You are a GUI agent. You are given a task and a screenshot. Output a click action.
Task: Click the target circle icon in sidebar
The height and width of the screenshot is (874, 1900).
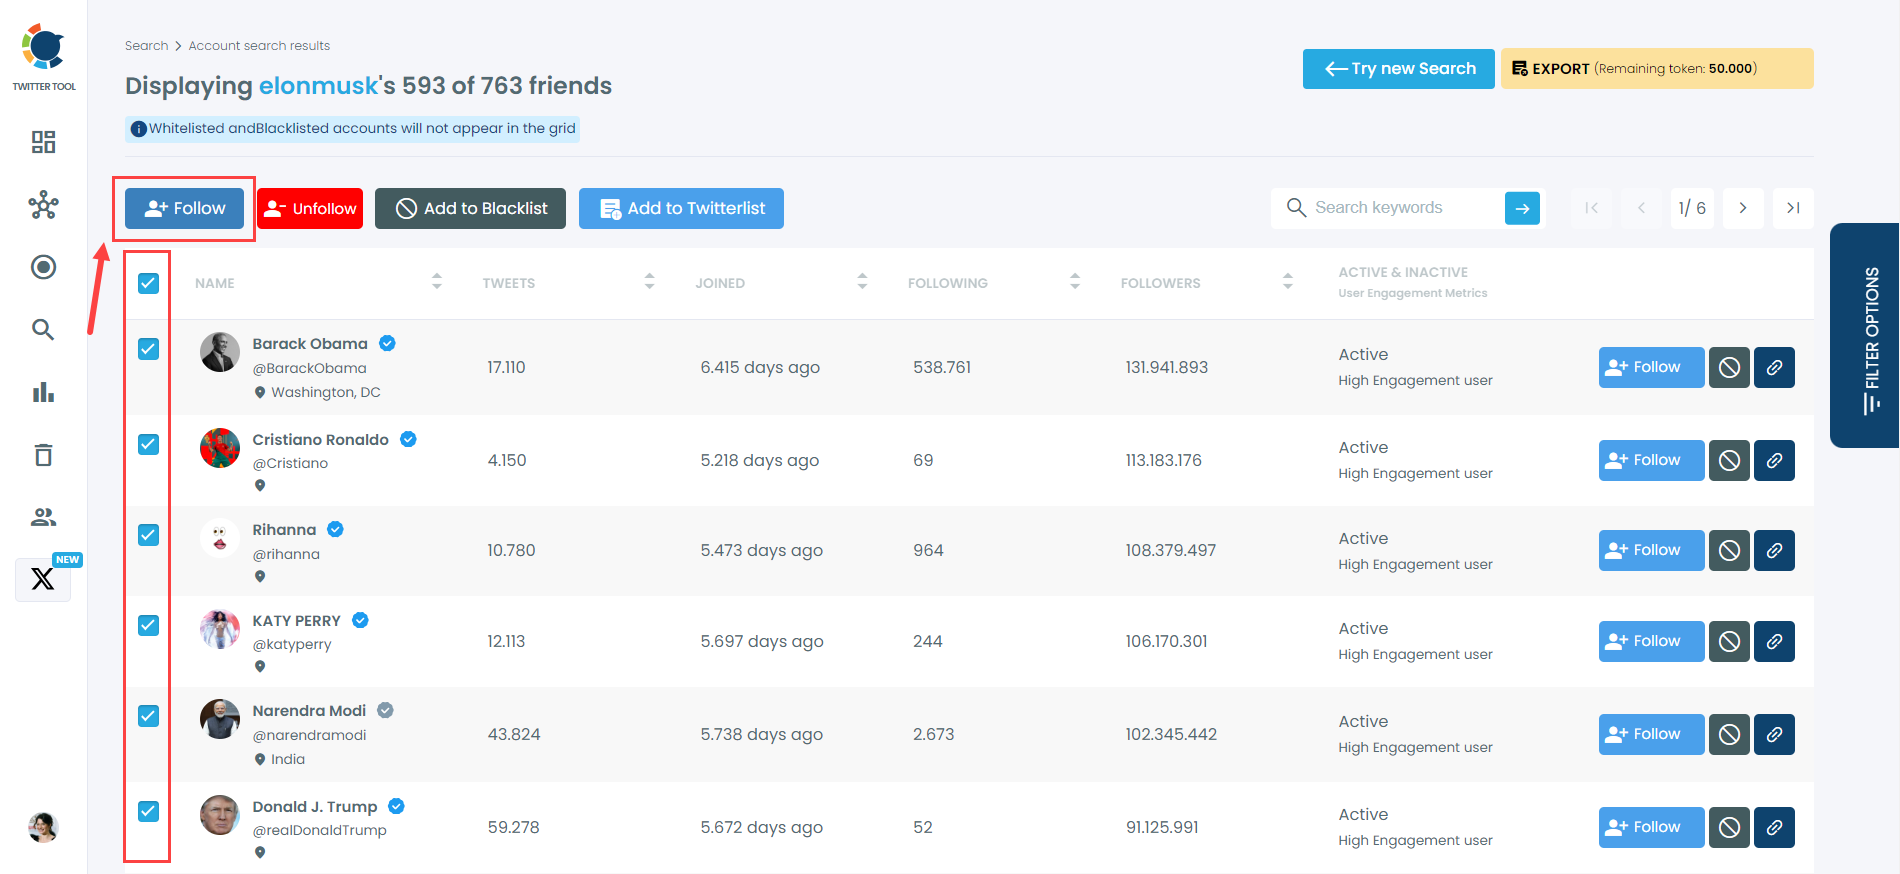click(x=43, y=267)
